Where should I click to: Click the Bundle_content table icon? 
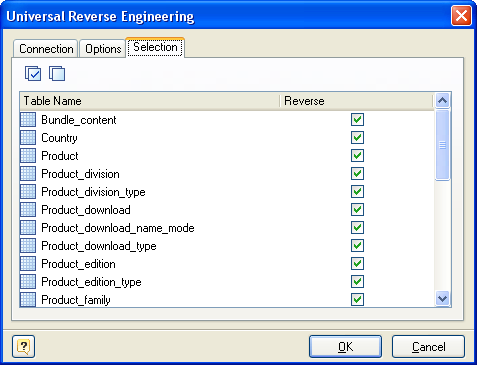click(28, 120)
